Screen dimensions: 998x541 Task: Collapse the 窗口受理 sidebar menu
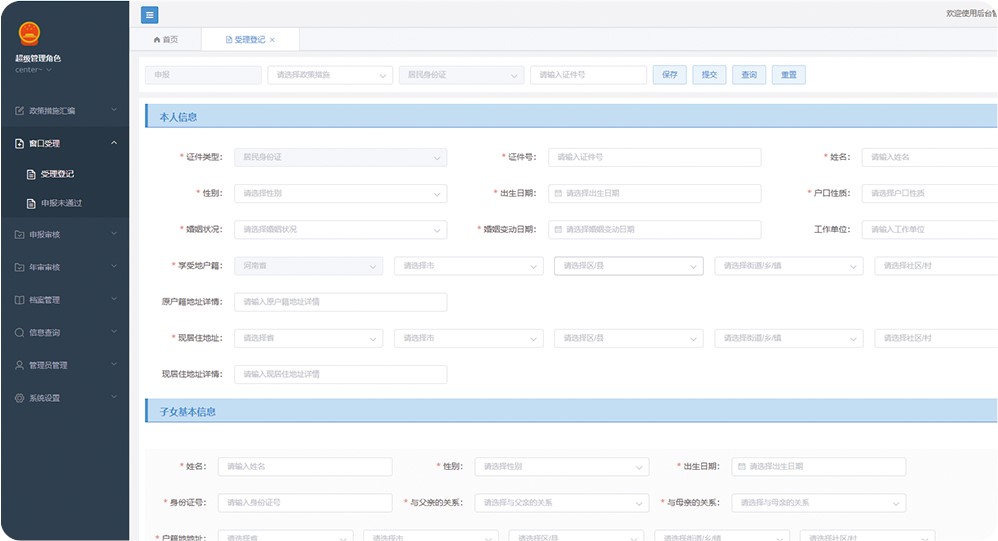(64, 144)
